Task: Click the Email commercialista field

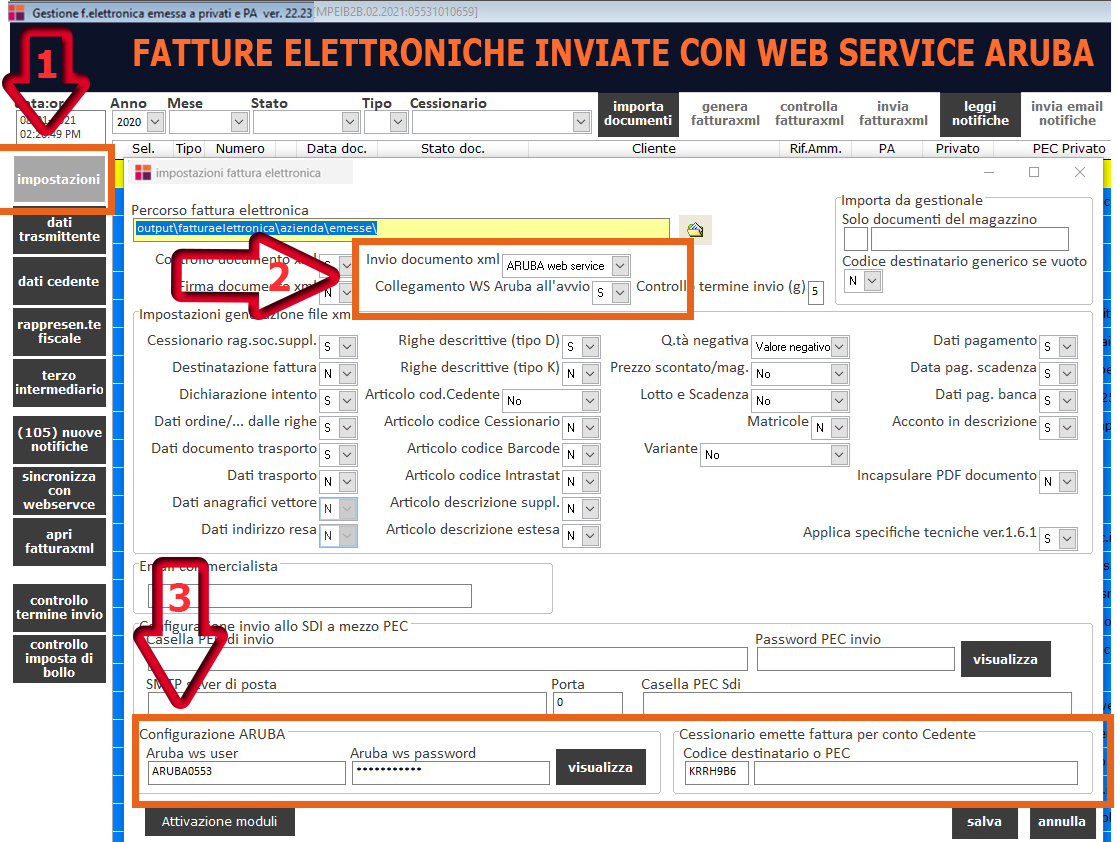Action: 310,596
